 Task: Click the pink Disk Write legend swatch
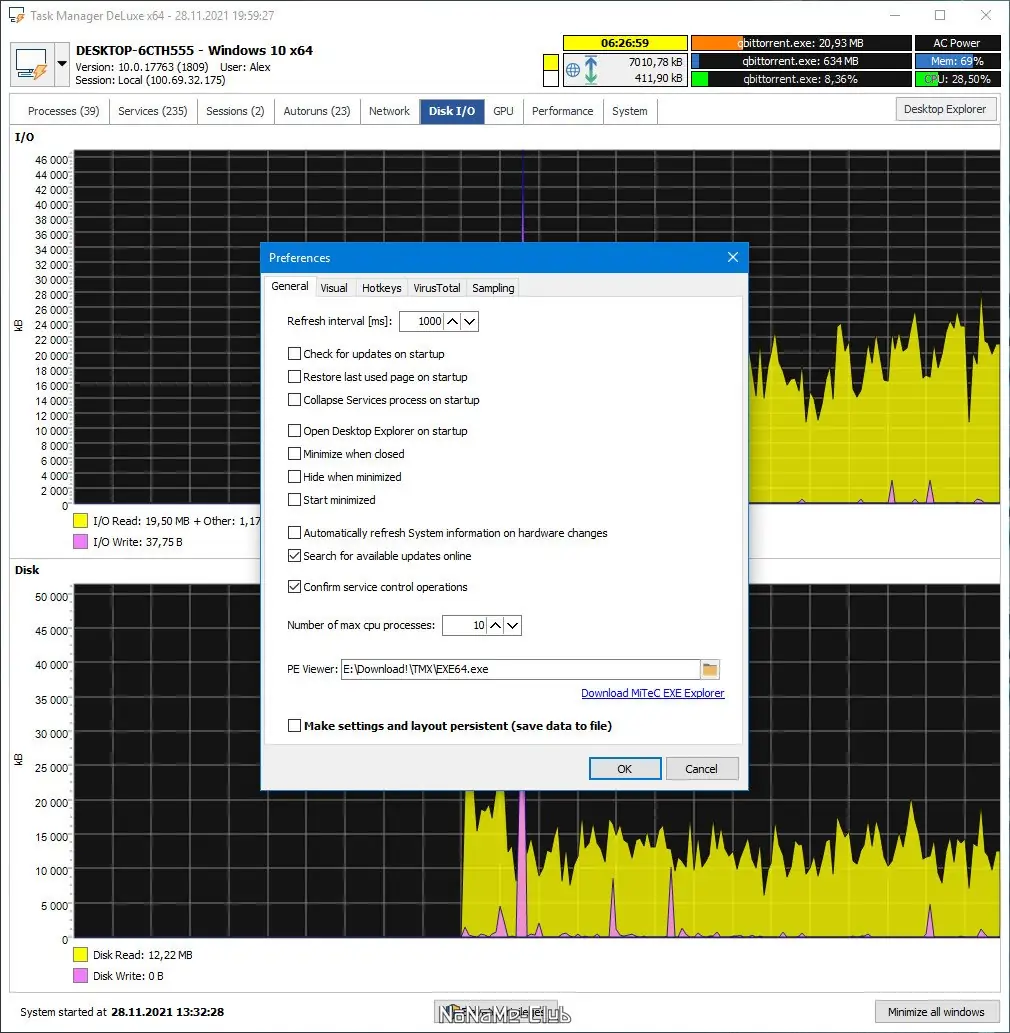80,976
